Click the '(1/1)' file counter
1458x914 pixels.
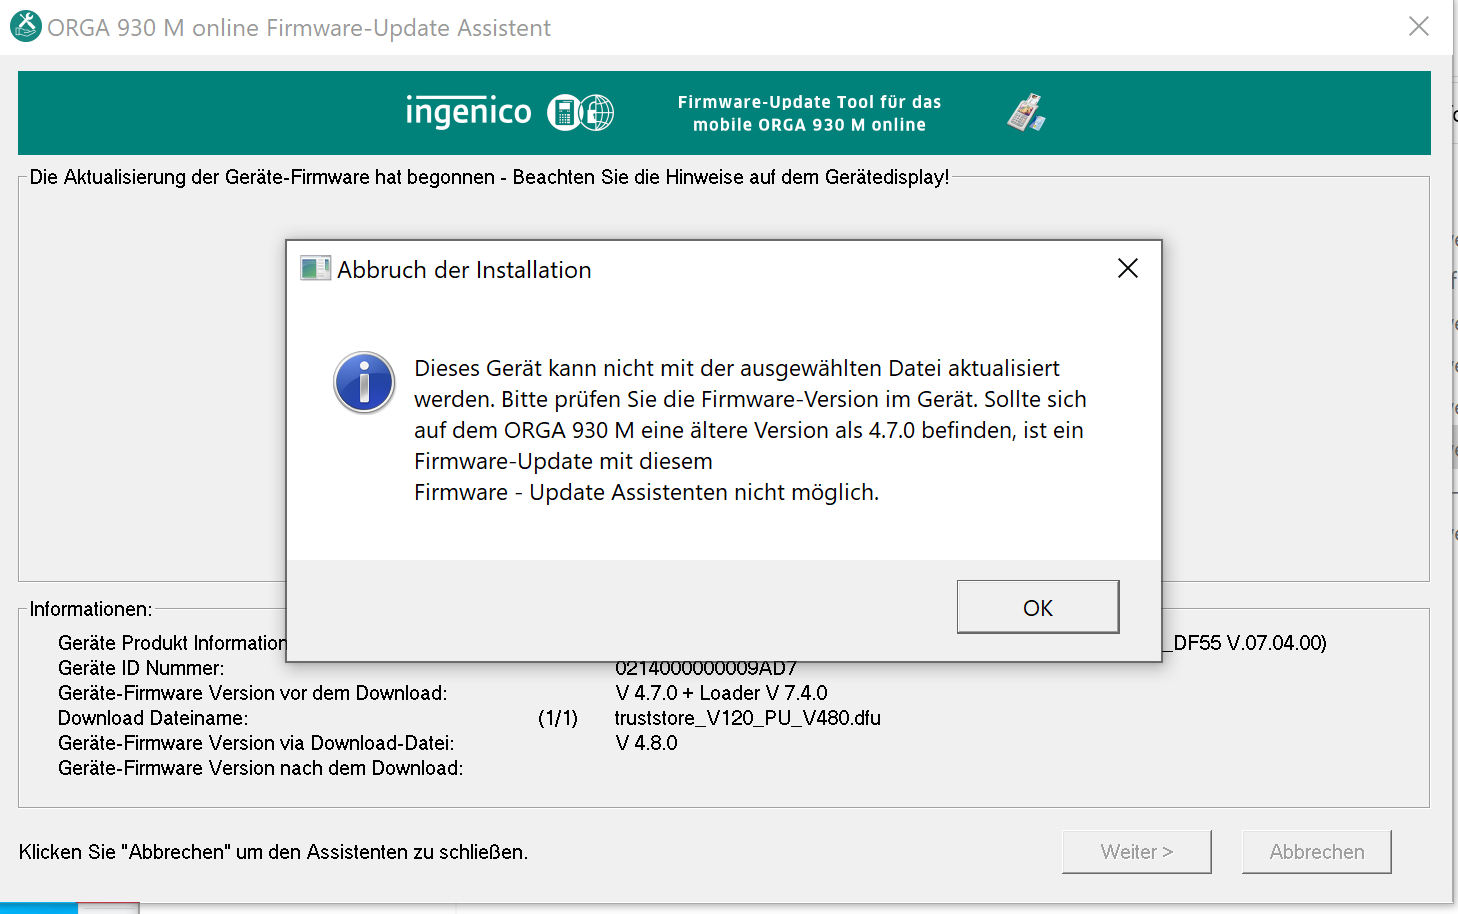pyautogui.click(x=558, y=718)
